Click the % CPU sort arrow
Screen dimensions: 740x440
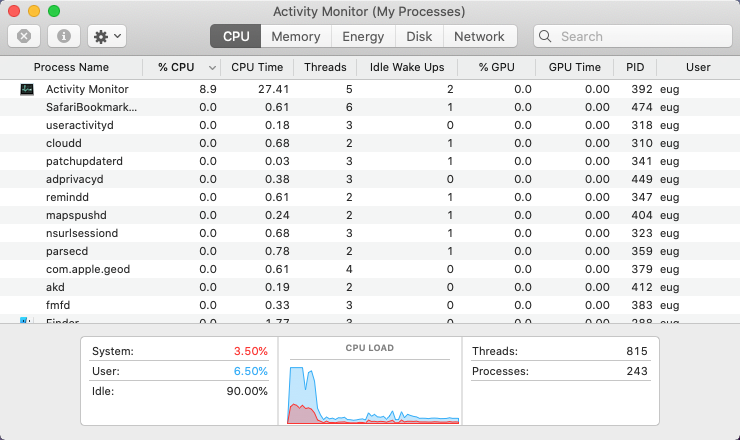[x=212, y=68]
